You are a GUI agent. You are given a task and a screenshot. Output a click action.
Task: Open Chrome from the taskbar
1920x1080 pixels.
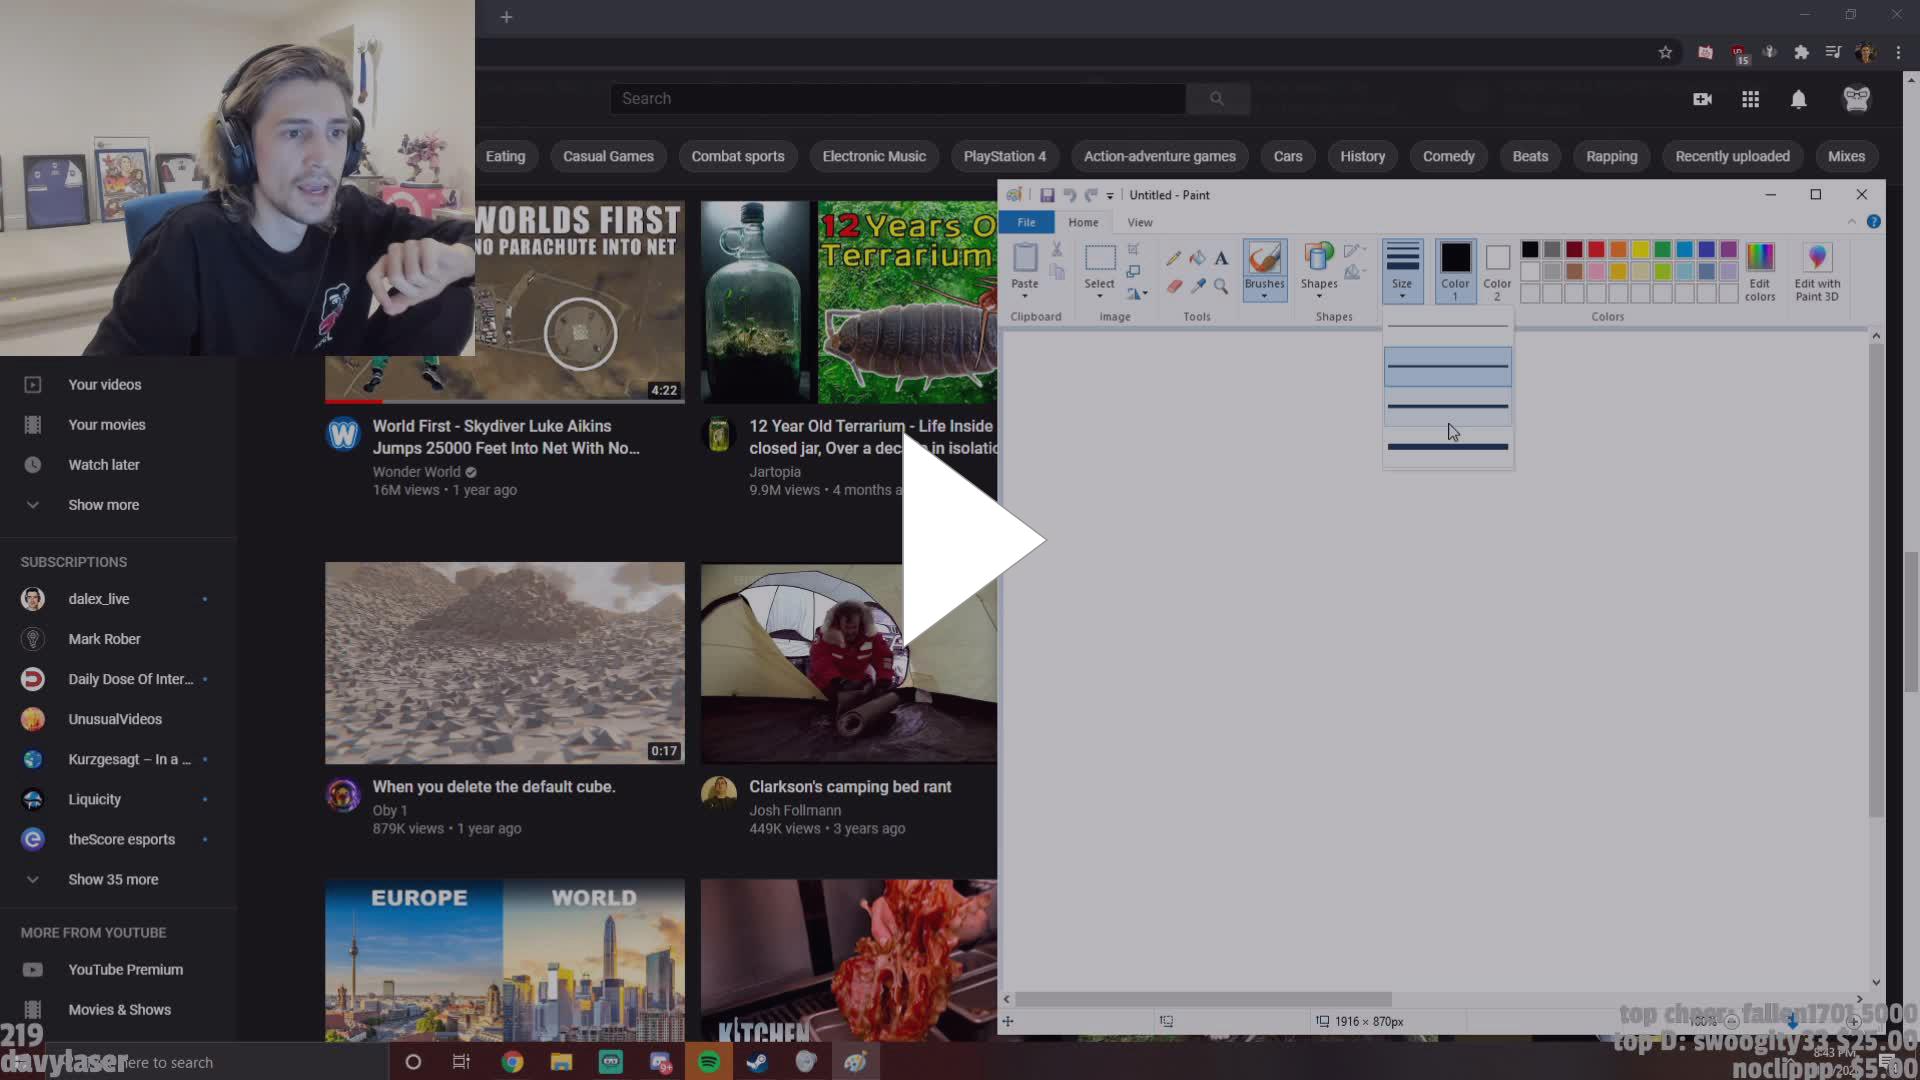[x=512, y=1062]
